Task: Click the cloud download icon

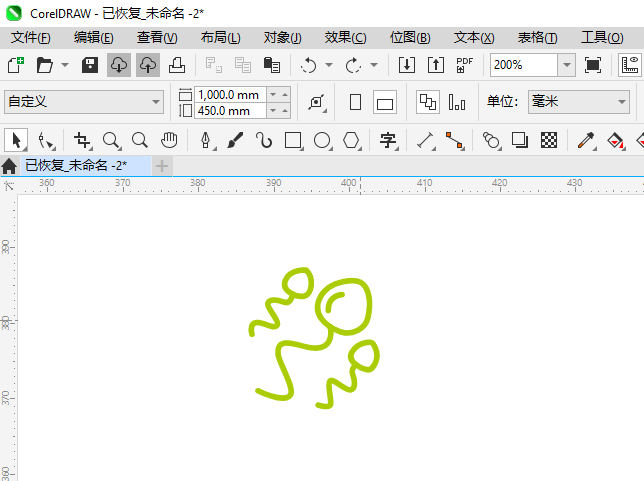Action: (119, 65)
